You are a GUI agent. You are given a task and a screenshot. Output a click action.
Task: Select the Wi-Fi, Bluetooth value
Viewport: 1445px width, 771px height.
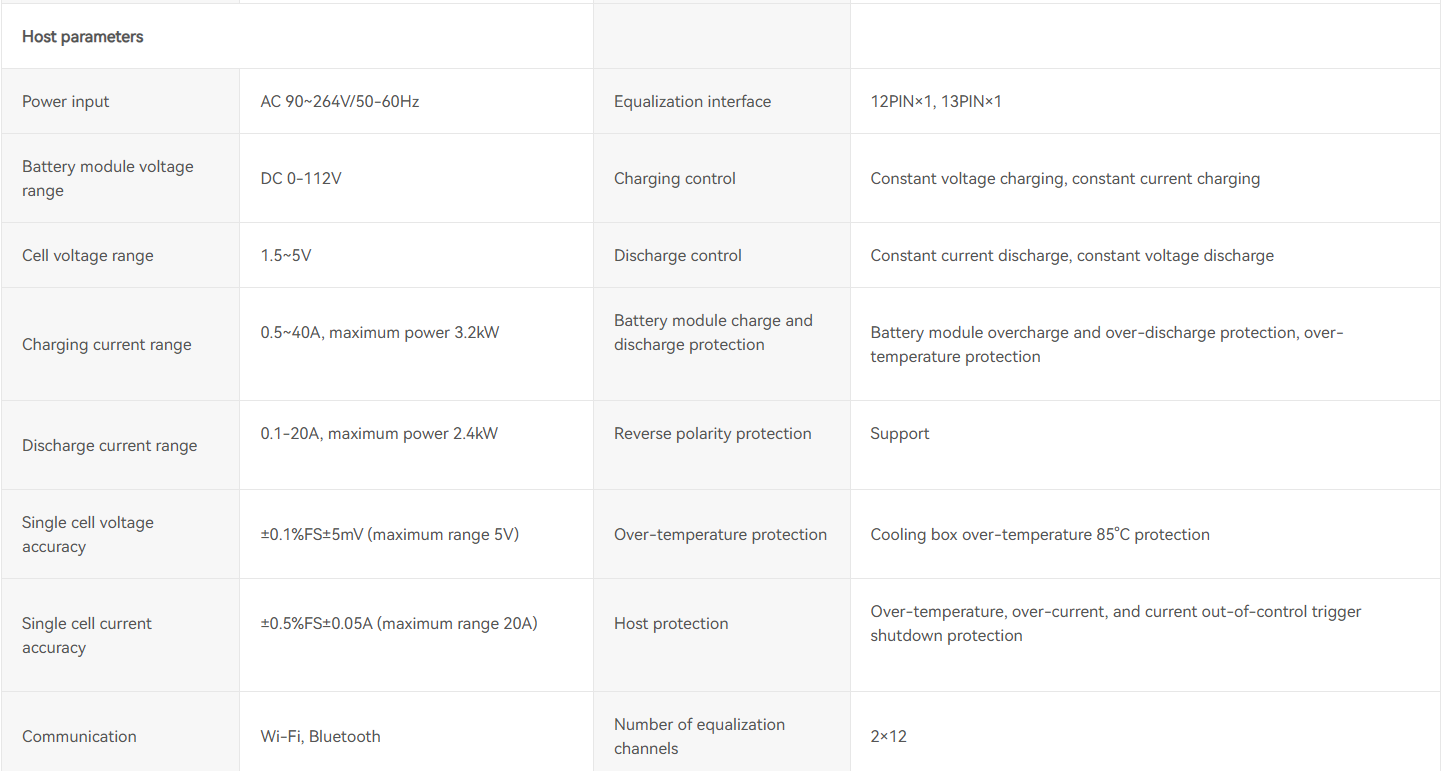(x=321, y=736)
